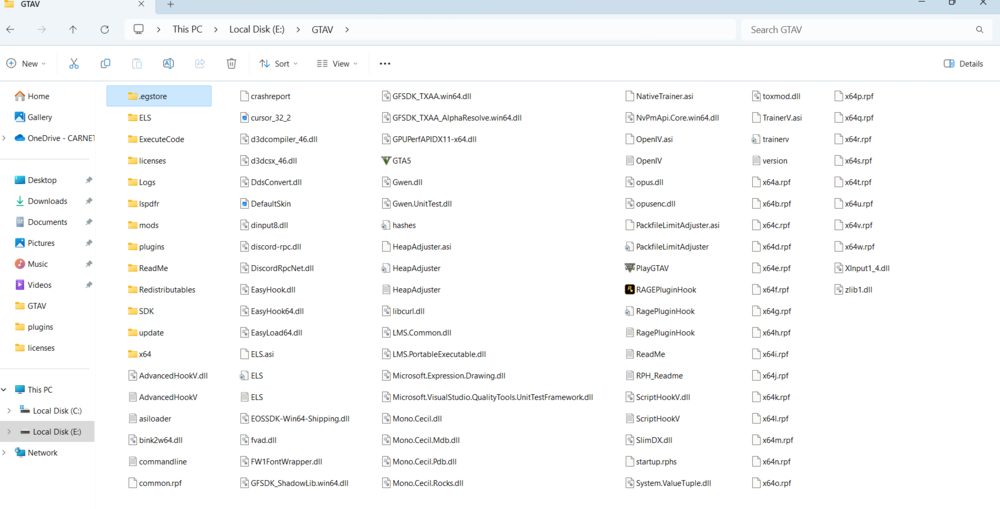This screenshot has width=1000, height=509.
Task: Select the update folder
Action: pyautogui.click(x=145, y=332)
